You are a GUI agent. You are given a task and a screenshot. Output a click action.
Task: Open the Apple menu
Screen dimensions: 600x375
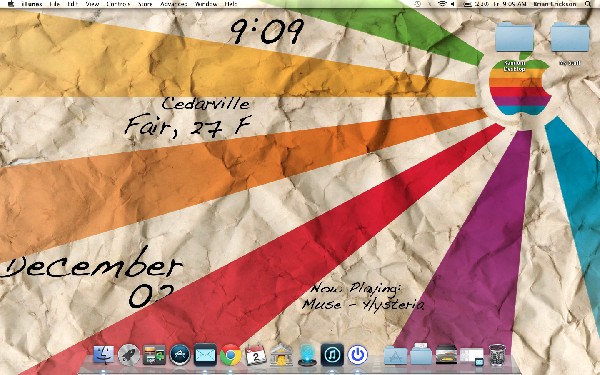point(10,4)
